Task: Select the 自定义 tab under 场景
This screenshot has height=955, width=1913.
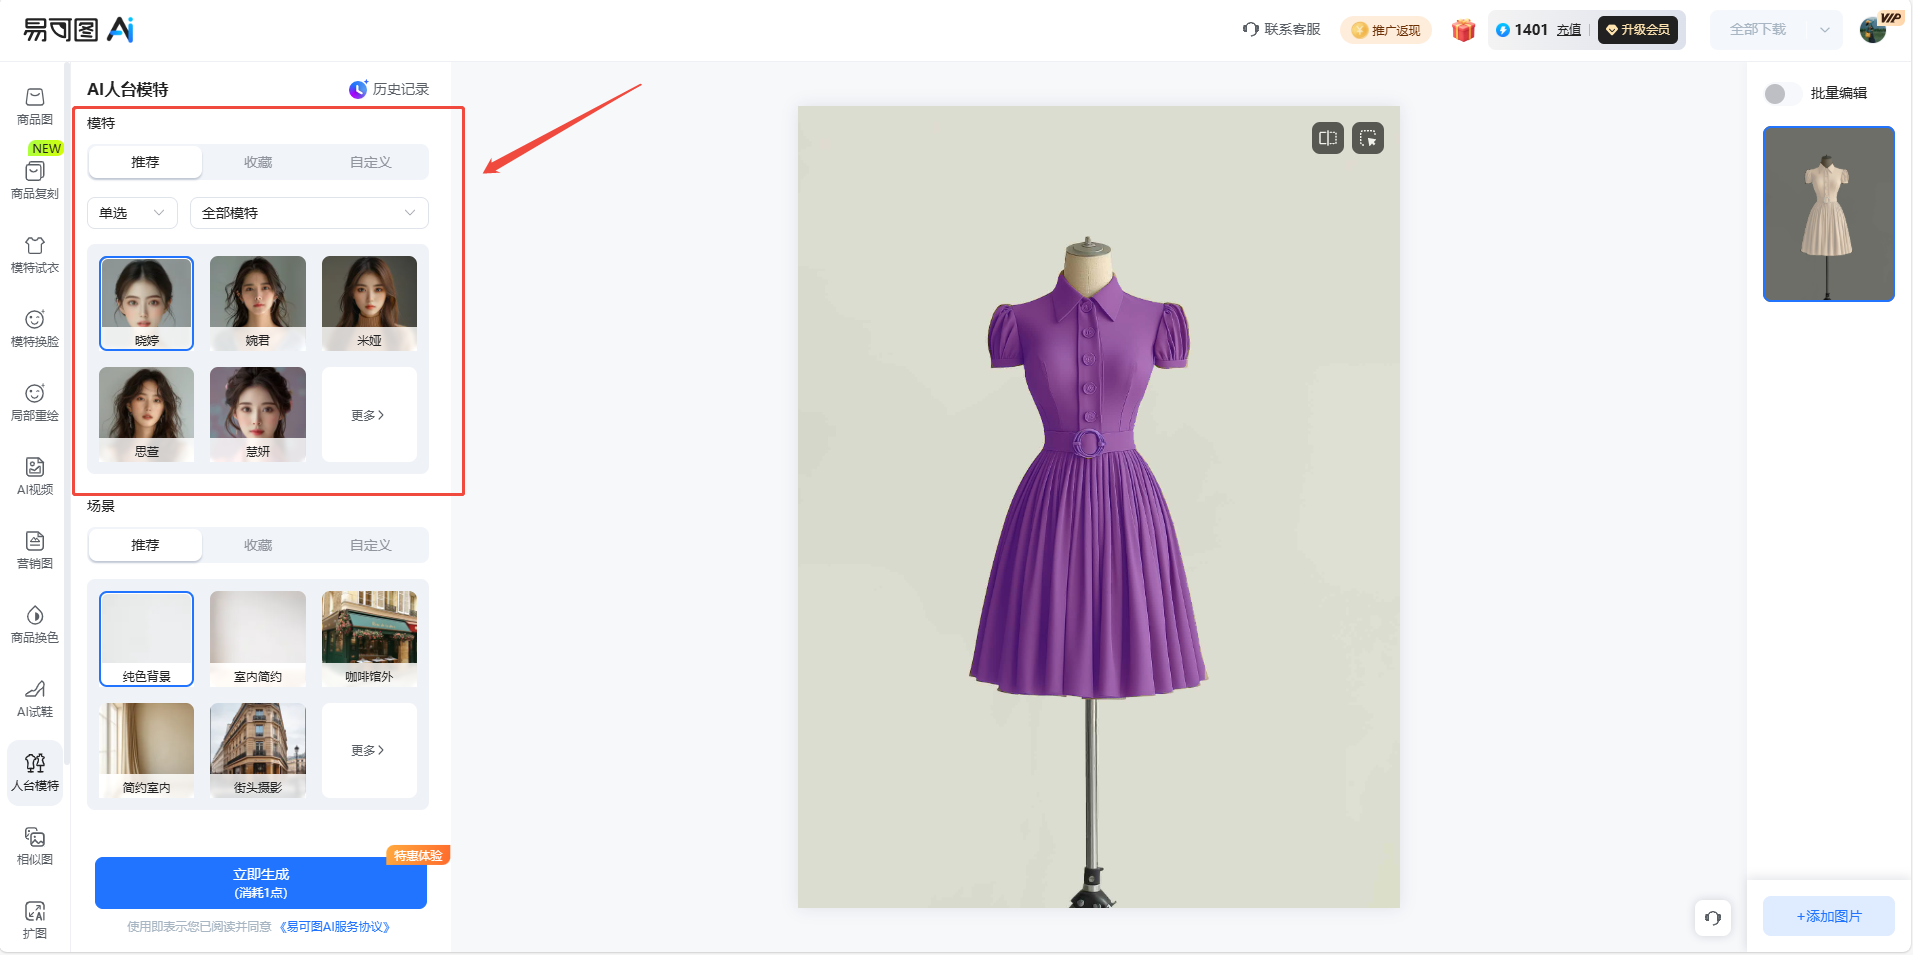Action: [x=371, y=545]
